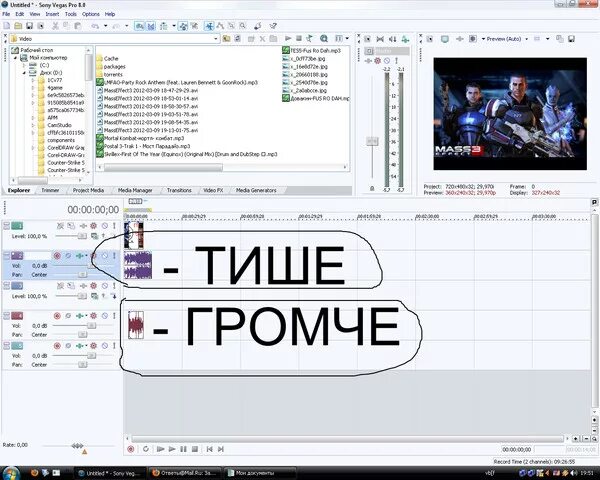Open the Explorer Views dropdown arrow
The height and width of the screenshot is (480, 600).
[x=347, y=39]
